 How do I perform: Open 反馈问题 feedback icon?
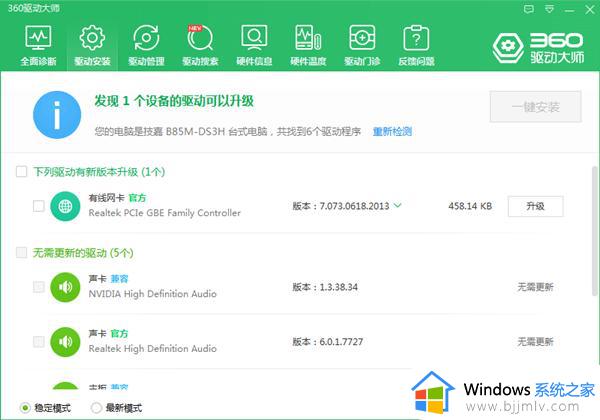(416, 37)
